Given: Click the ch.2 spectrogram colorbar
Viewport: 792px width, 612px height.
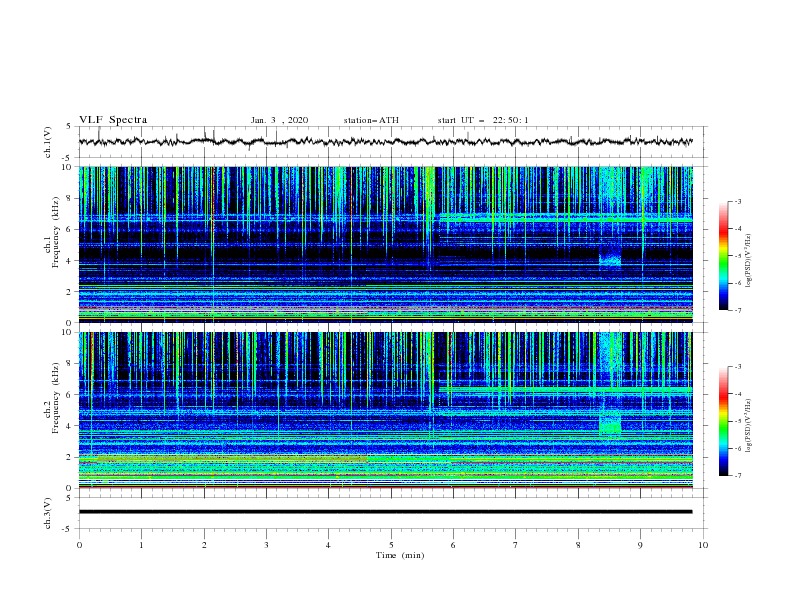Looking at the screenshot, I should coord(723,421).
